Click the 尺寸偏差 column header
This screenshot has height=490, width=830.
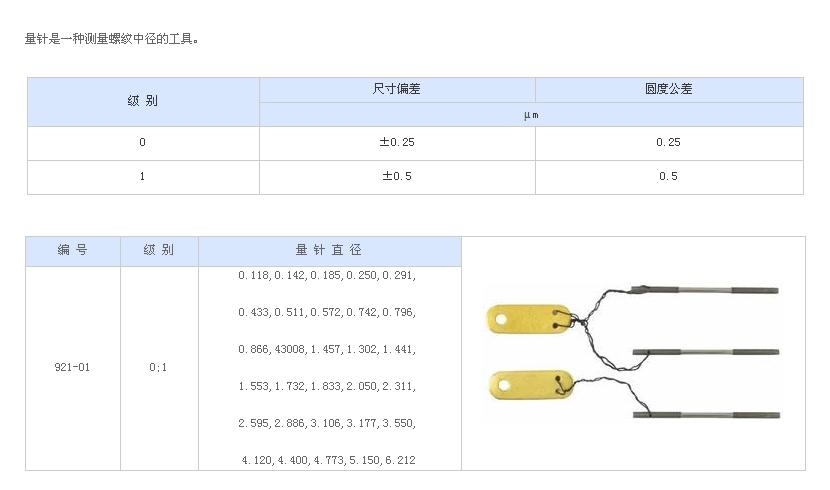[397, 89]
